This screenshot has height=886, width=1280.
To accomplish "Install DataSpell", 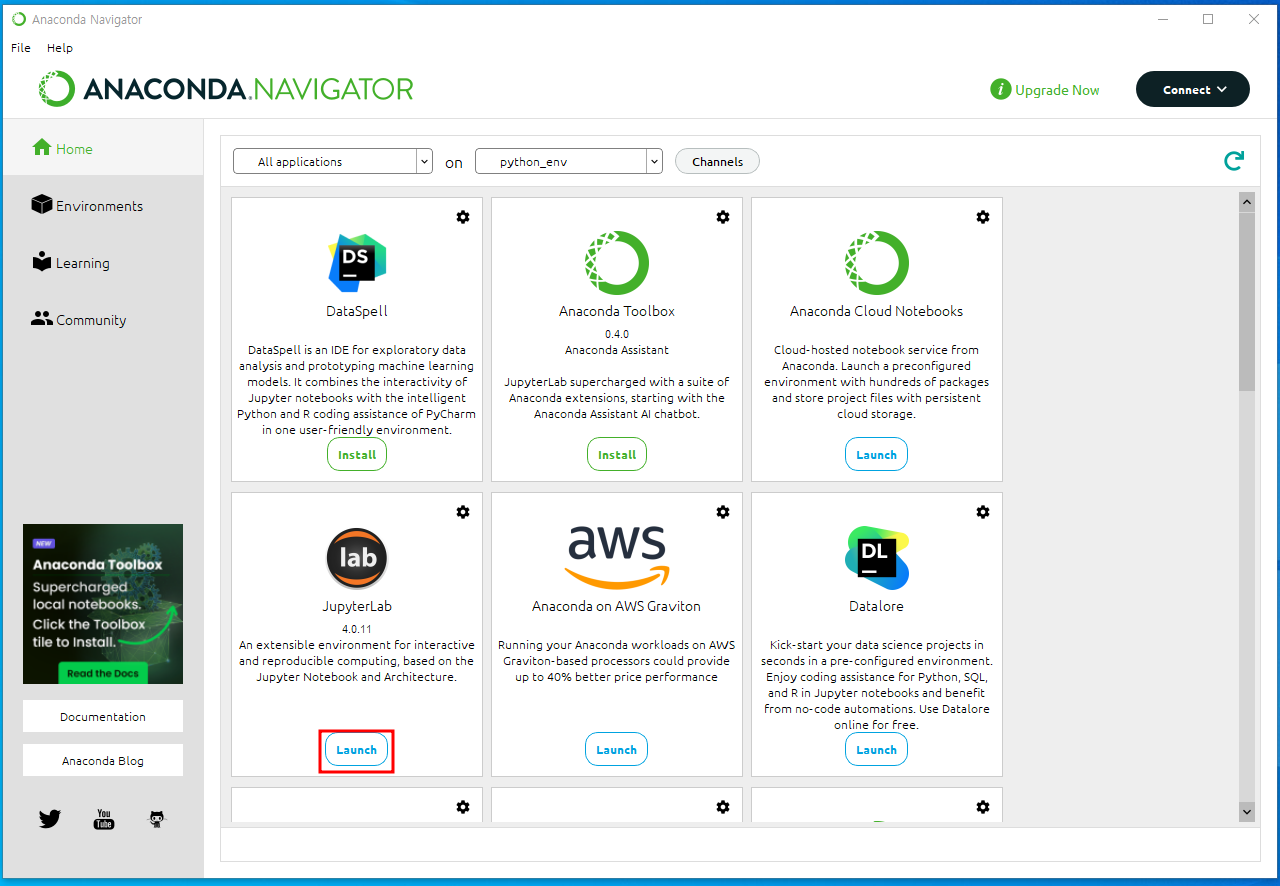I will [357, 454].
